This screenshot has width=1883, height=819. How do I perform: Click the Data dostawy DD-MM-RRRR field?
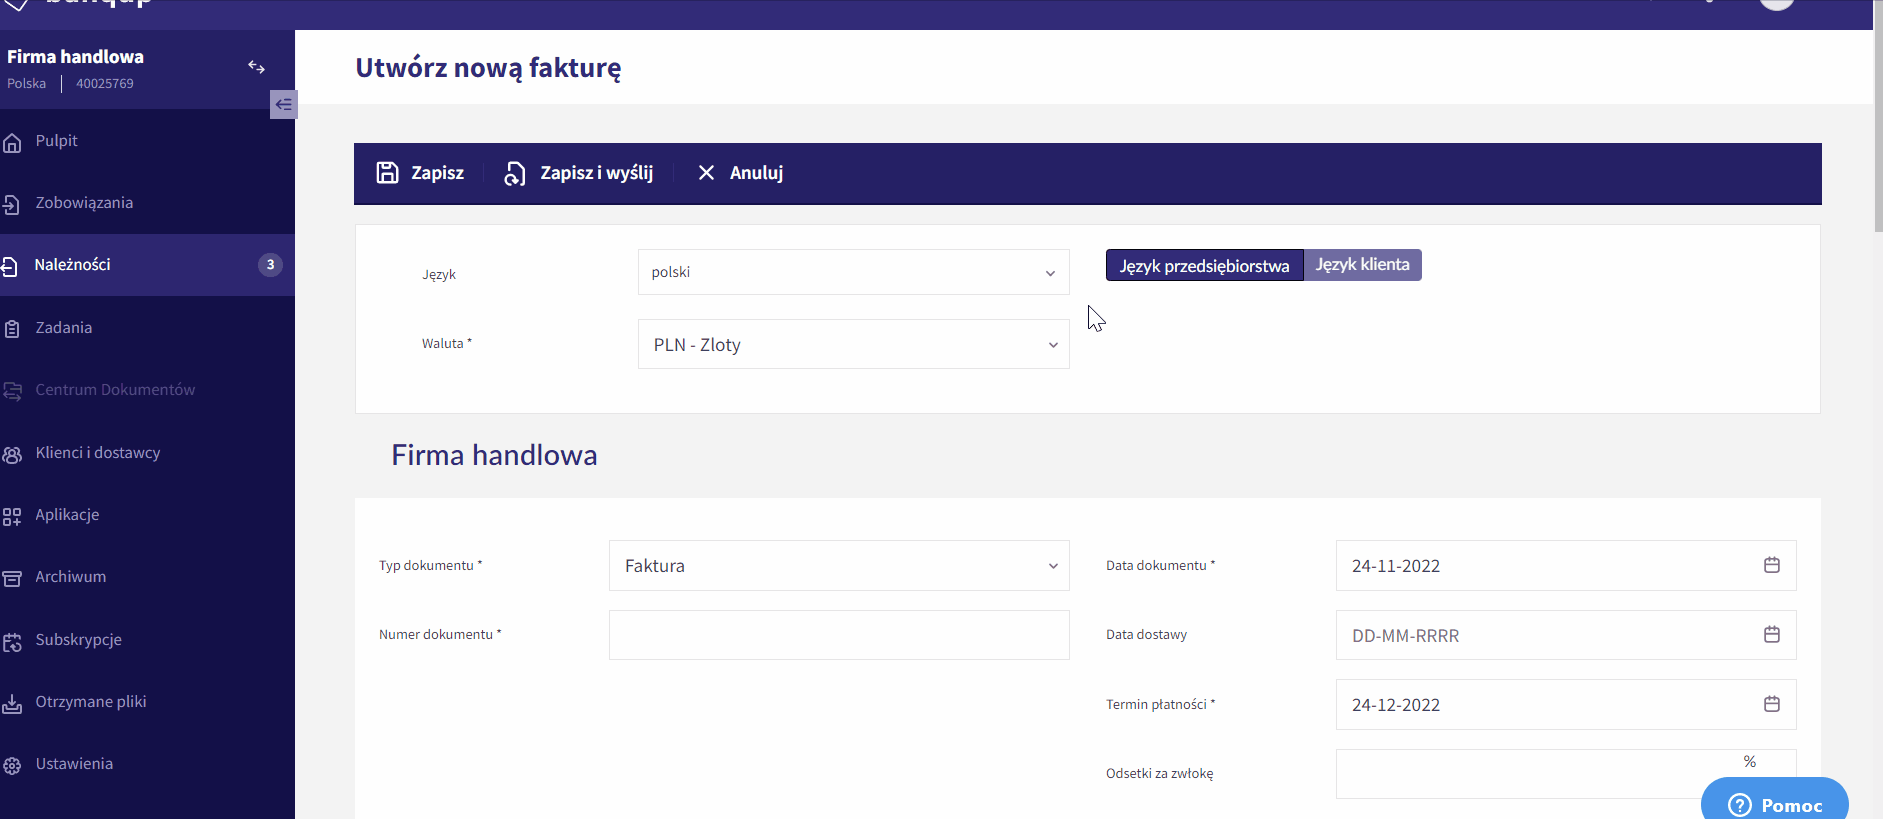(1566, 635)
